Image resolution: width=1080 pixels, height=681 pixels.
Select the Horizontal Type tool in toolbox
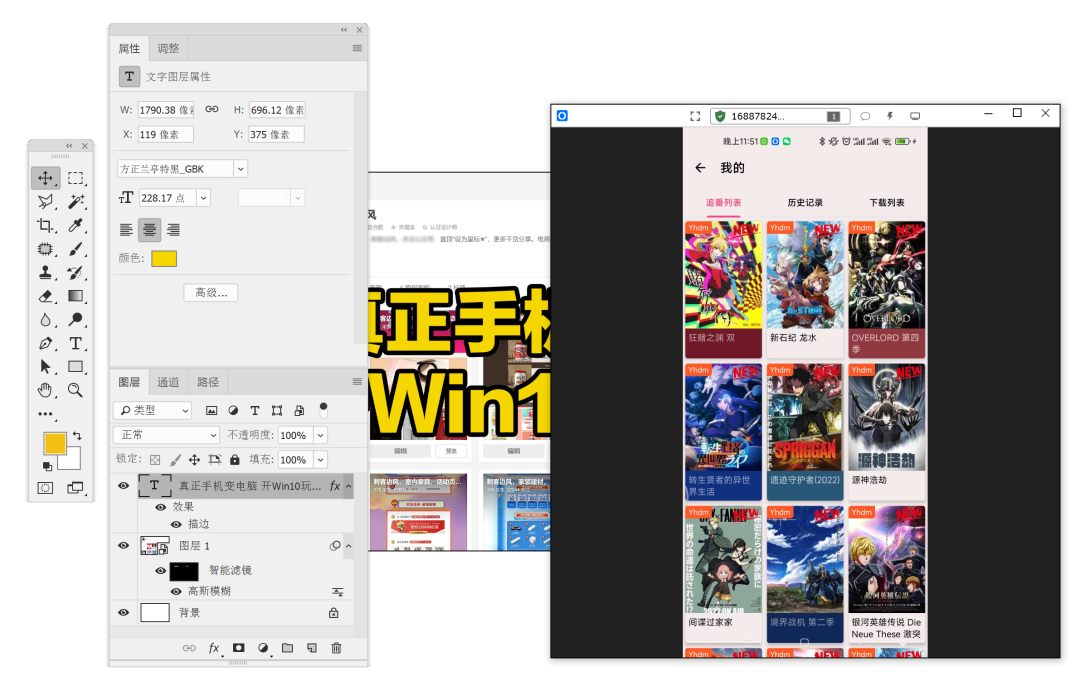coord(76,343)
